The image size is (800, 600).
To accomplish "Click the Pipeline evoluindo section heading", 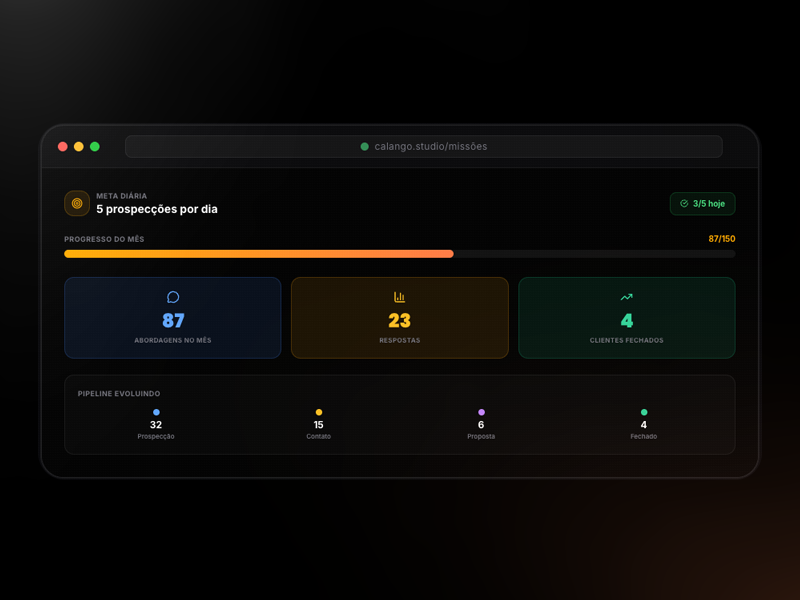I will [119, 394].
